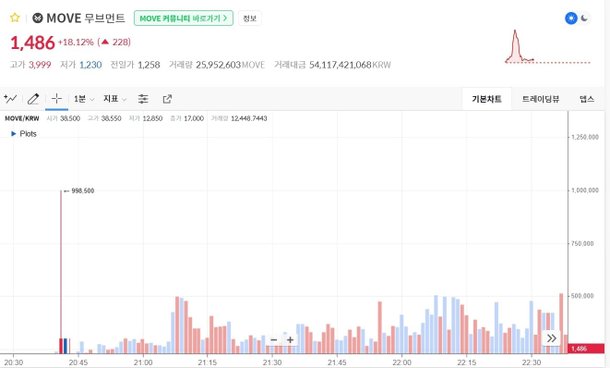Zoom in chart with plus button

[290, 340]
